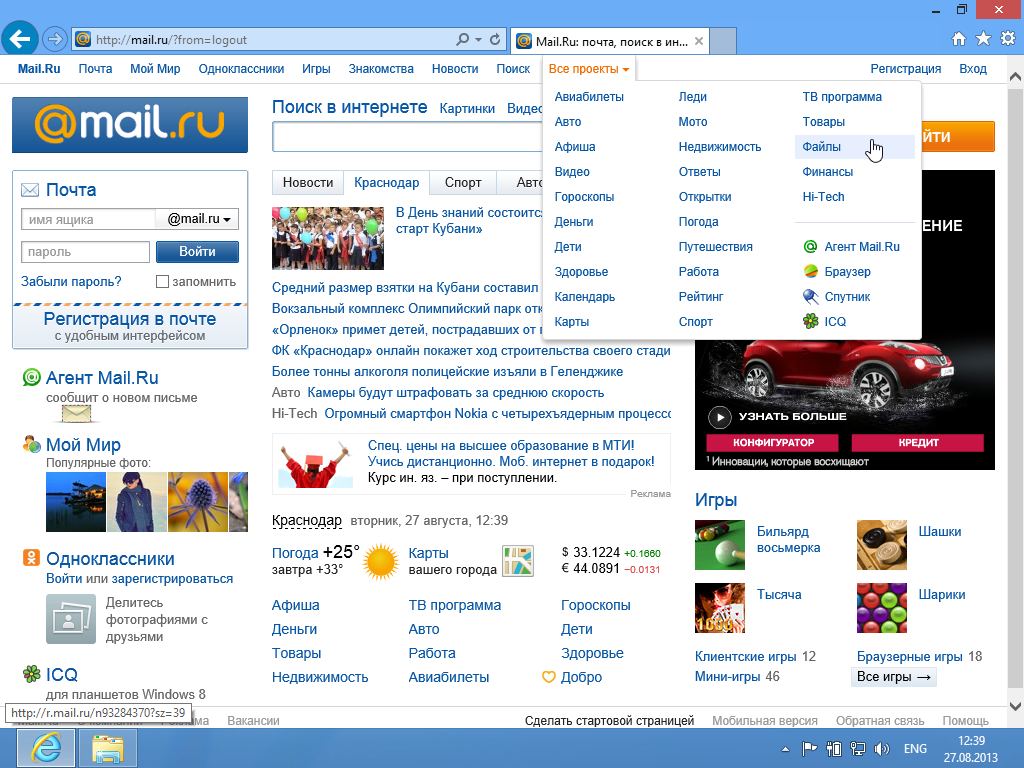Viewport: 1024px width, 768px height.
Task: Click the Спутник icon in the projects menu
Action: pos(810,296)
